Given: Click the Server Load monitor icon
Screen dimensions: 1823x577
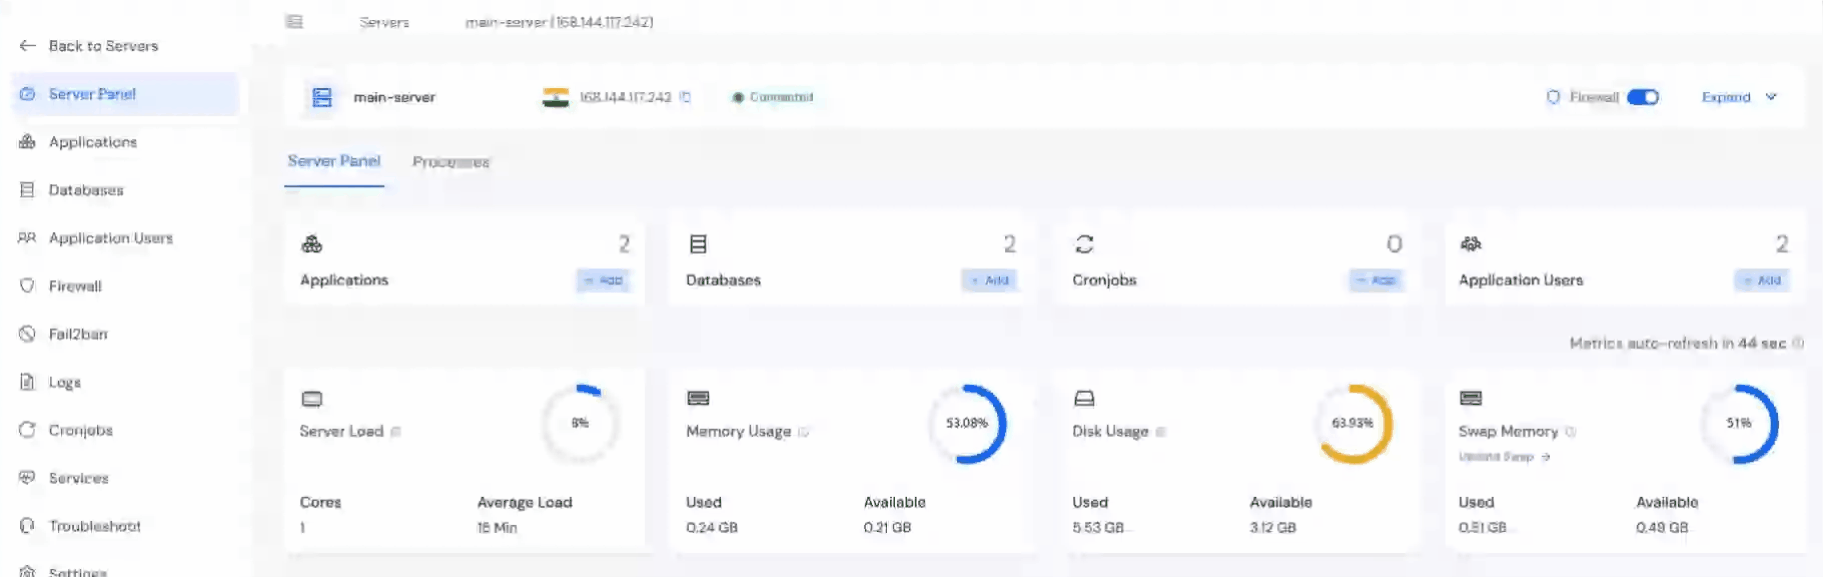Looking at the screenshot, I should pos(312,399).
